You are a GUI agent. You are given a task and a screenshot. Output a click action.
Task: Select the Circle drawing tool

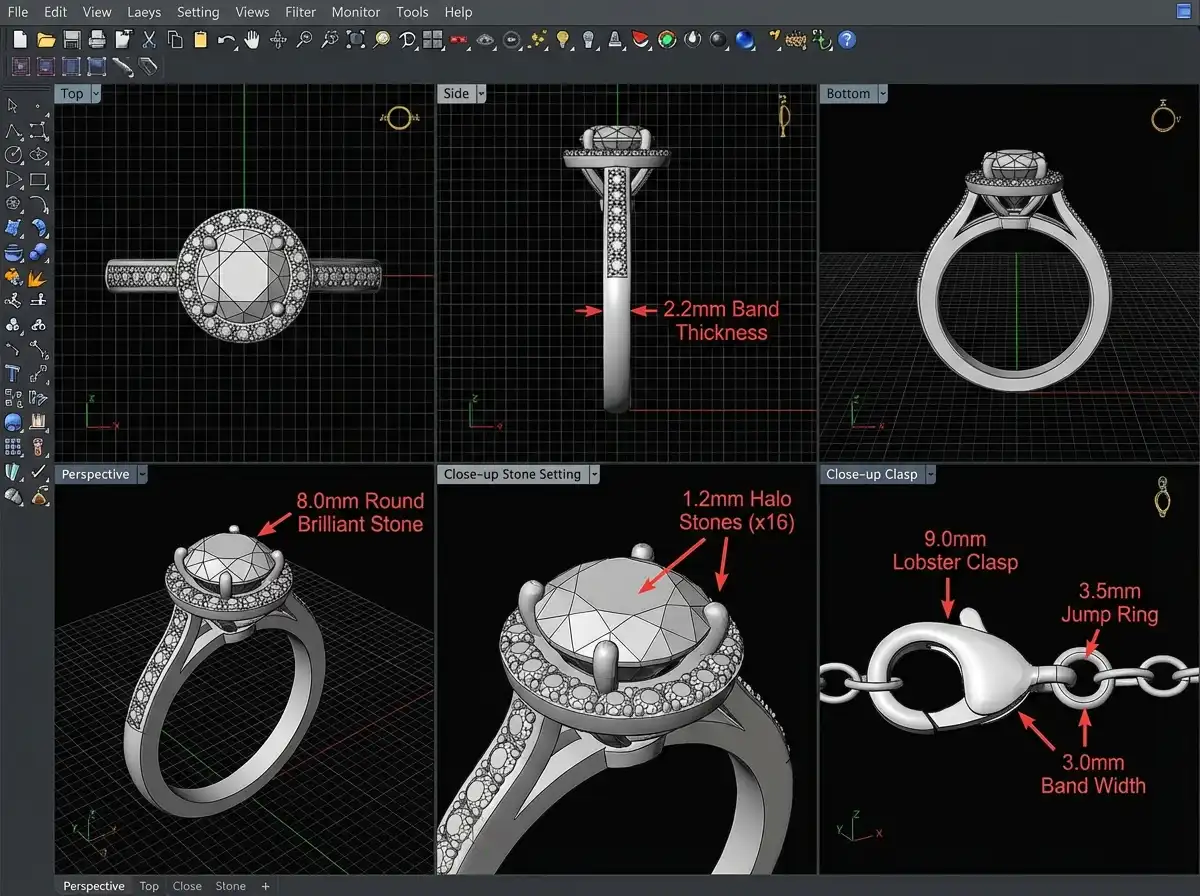coord(12,154)
